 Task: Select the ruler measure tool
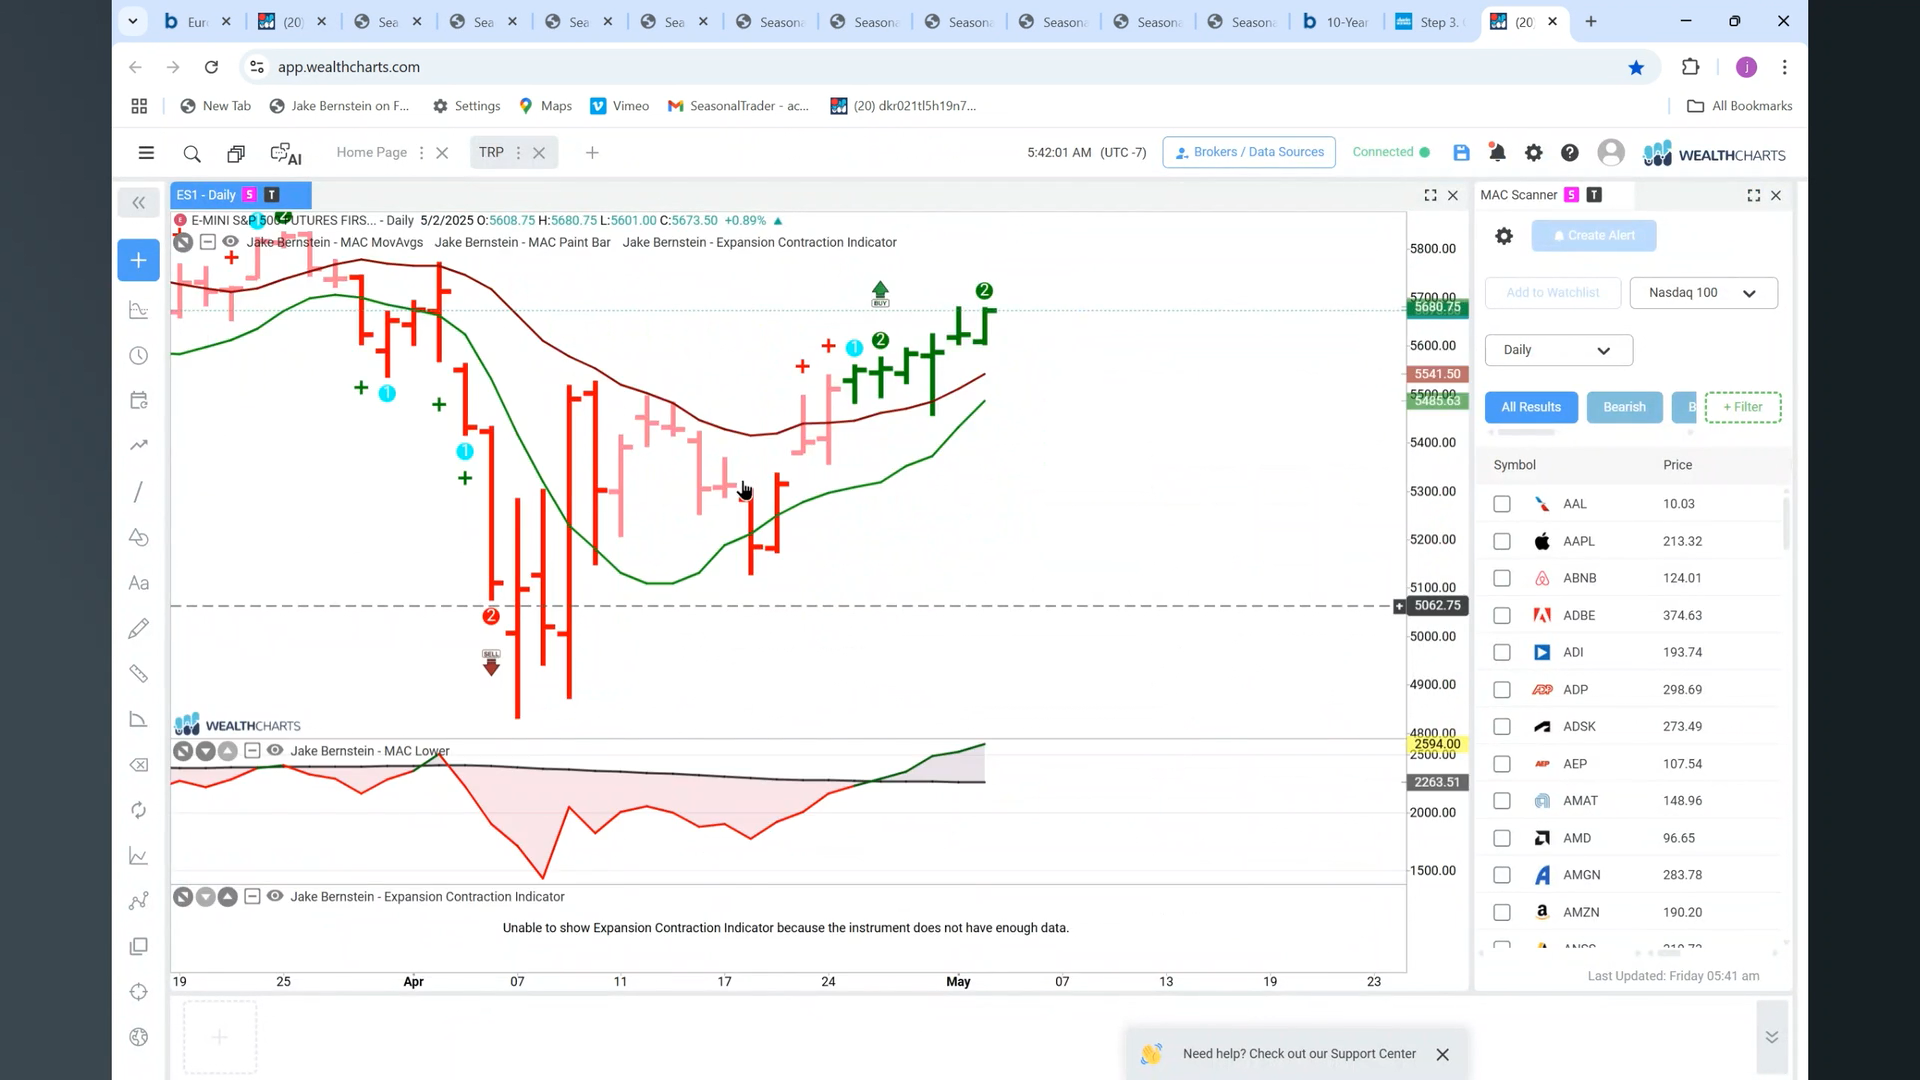click(x=139, y=674)
